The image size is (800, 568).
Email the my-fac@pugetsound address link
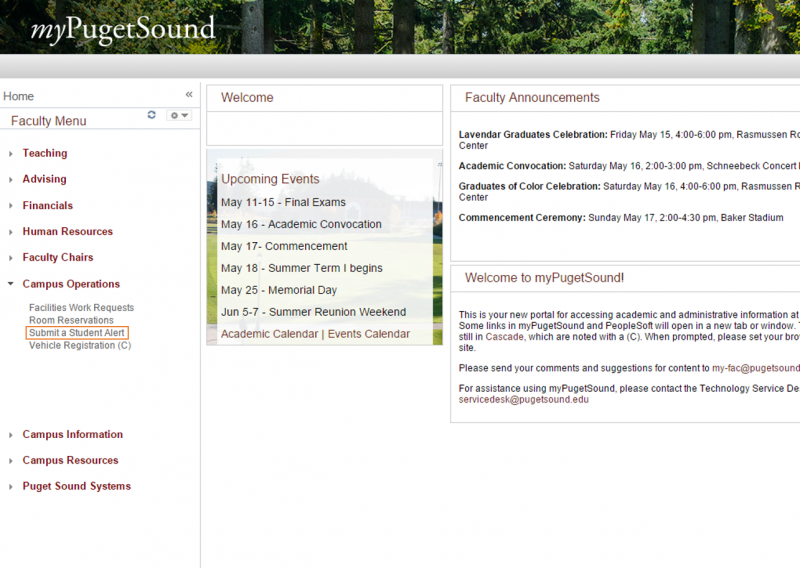[x=756, y=368]
